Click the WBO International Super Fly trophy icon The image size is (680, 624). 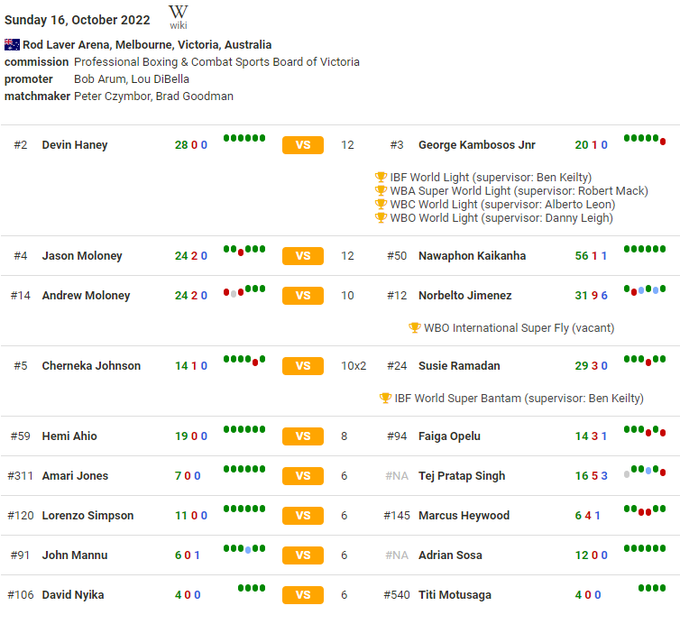pyautogui.click(x=414, y=328)
